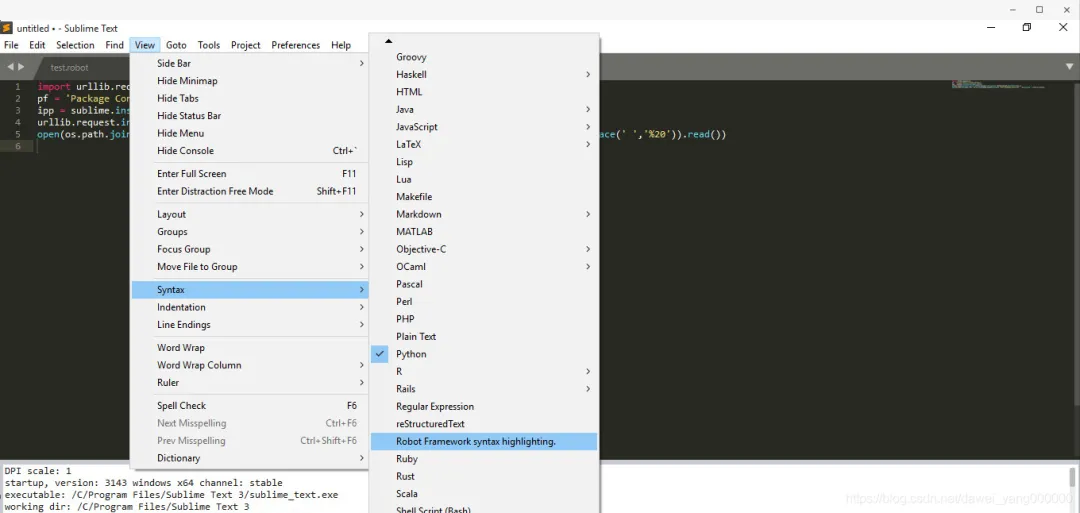Expand the Dictionary submenu
The height and width of the screenshot is (513, 1080).
point(250,458)
